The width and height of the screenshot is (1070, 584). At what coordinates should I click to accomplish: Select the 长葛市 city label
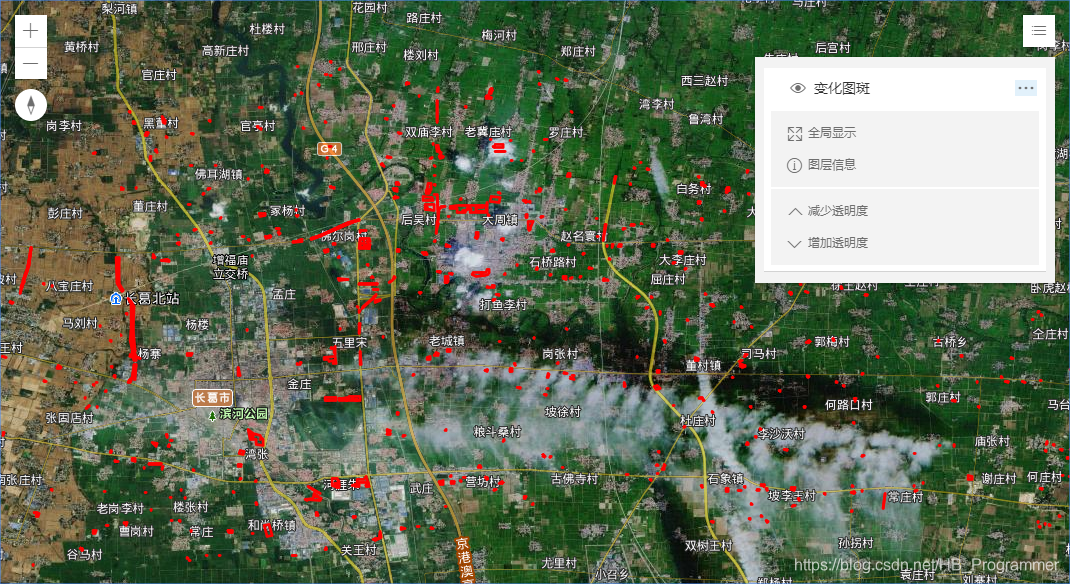[x=212, y=397]
